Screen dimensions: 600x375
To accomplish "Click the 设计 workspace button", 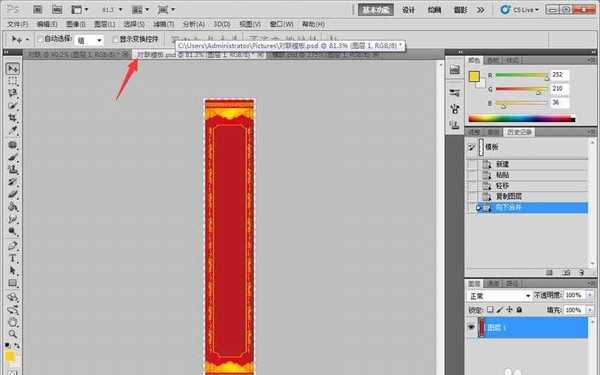I will point(408,10).
